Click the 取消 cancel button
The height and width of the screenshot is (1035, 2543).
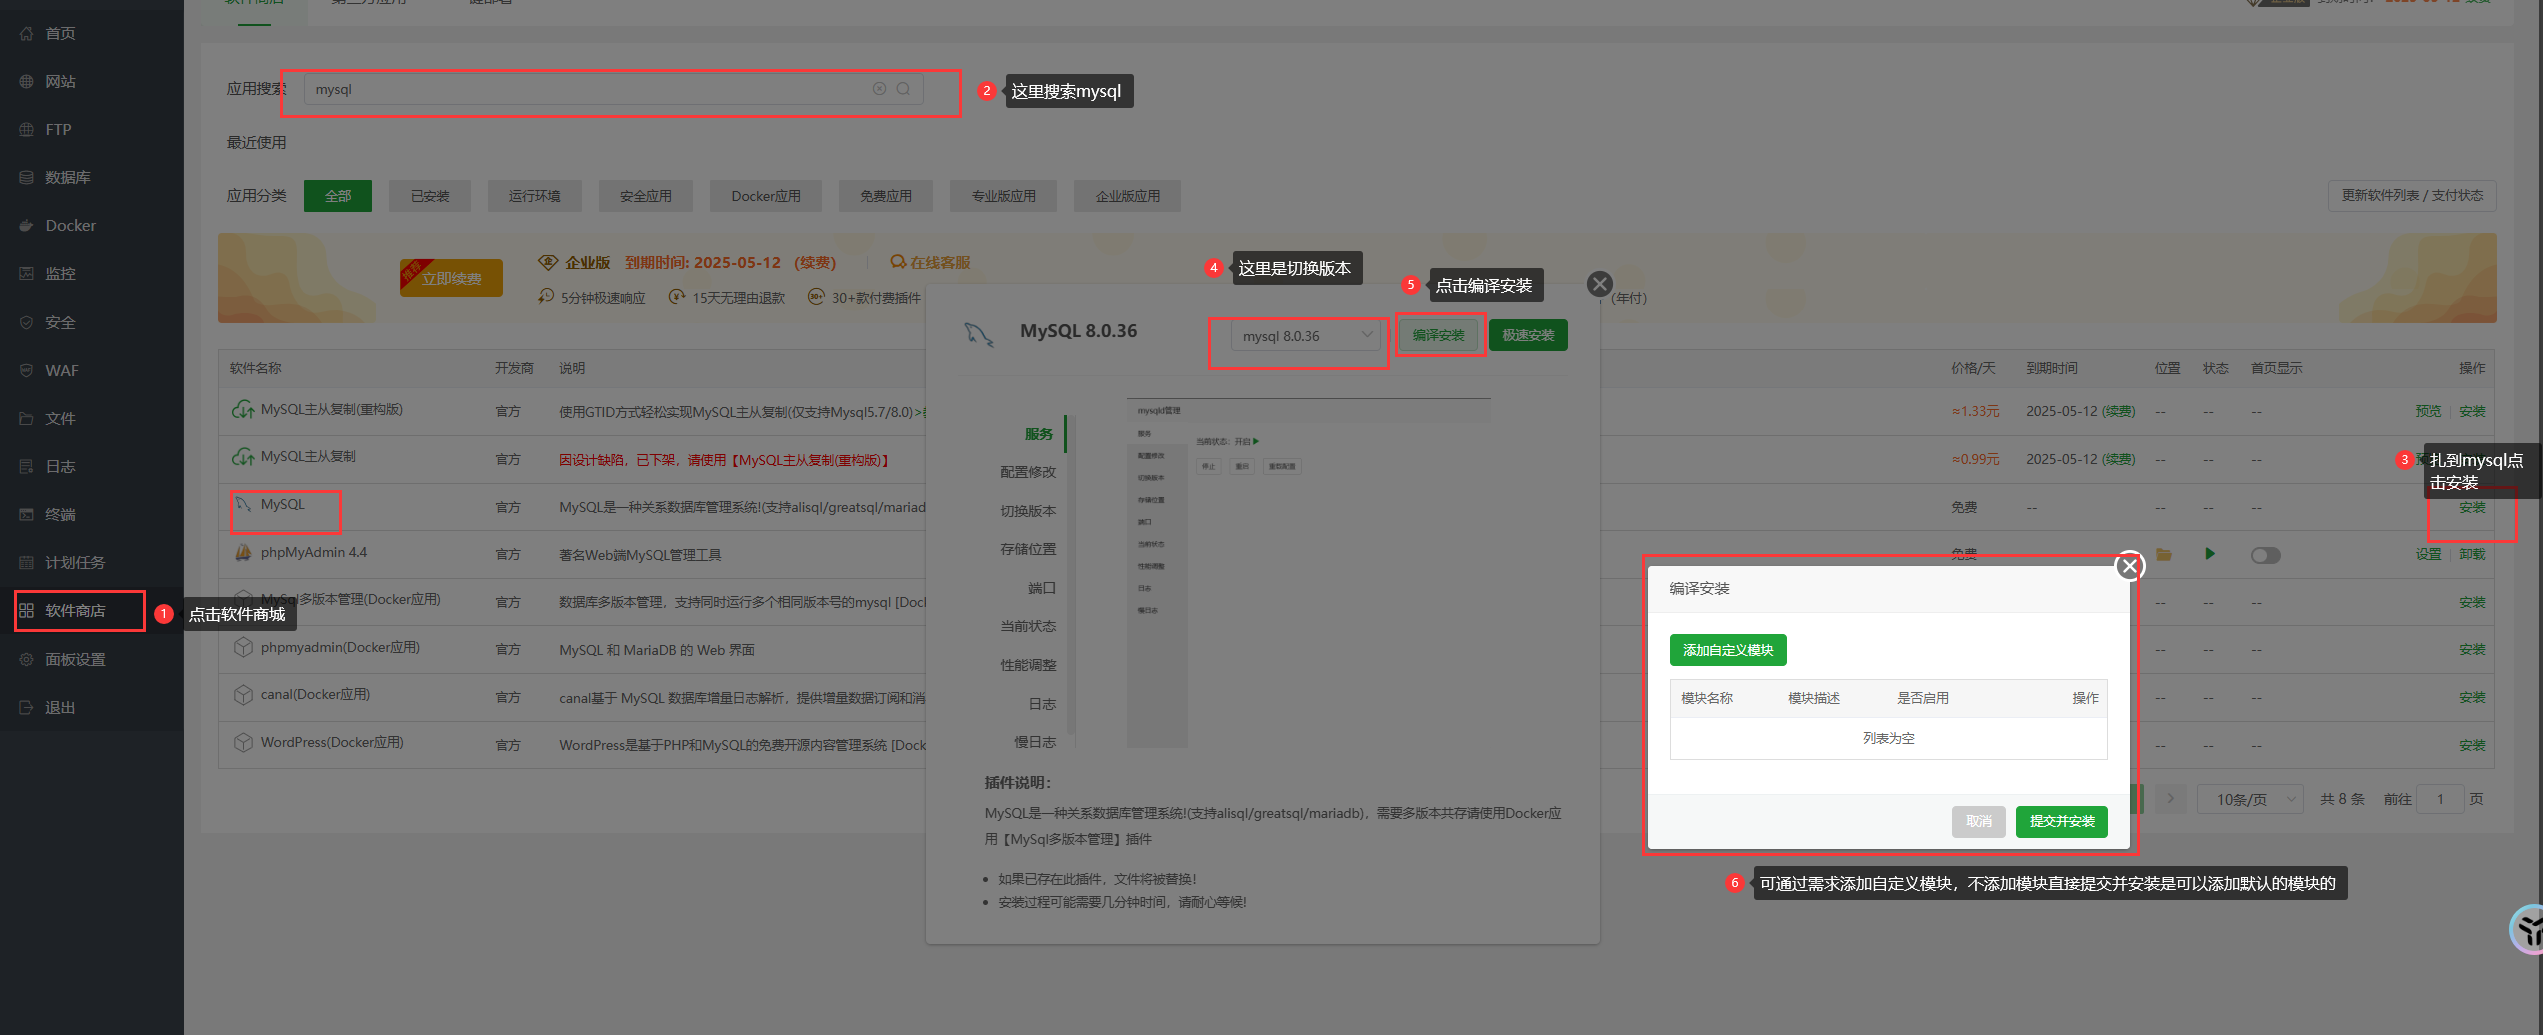[x=1979, y=821]
